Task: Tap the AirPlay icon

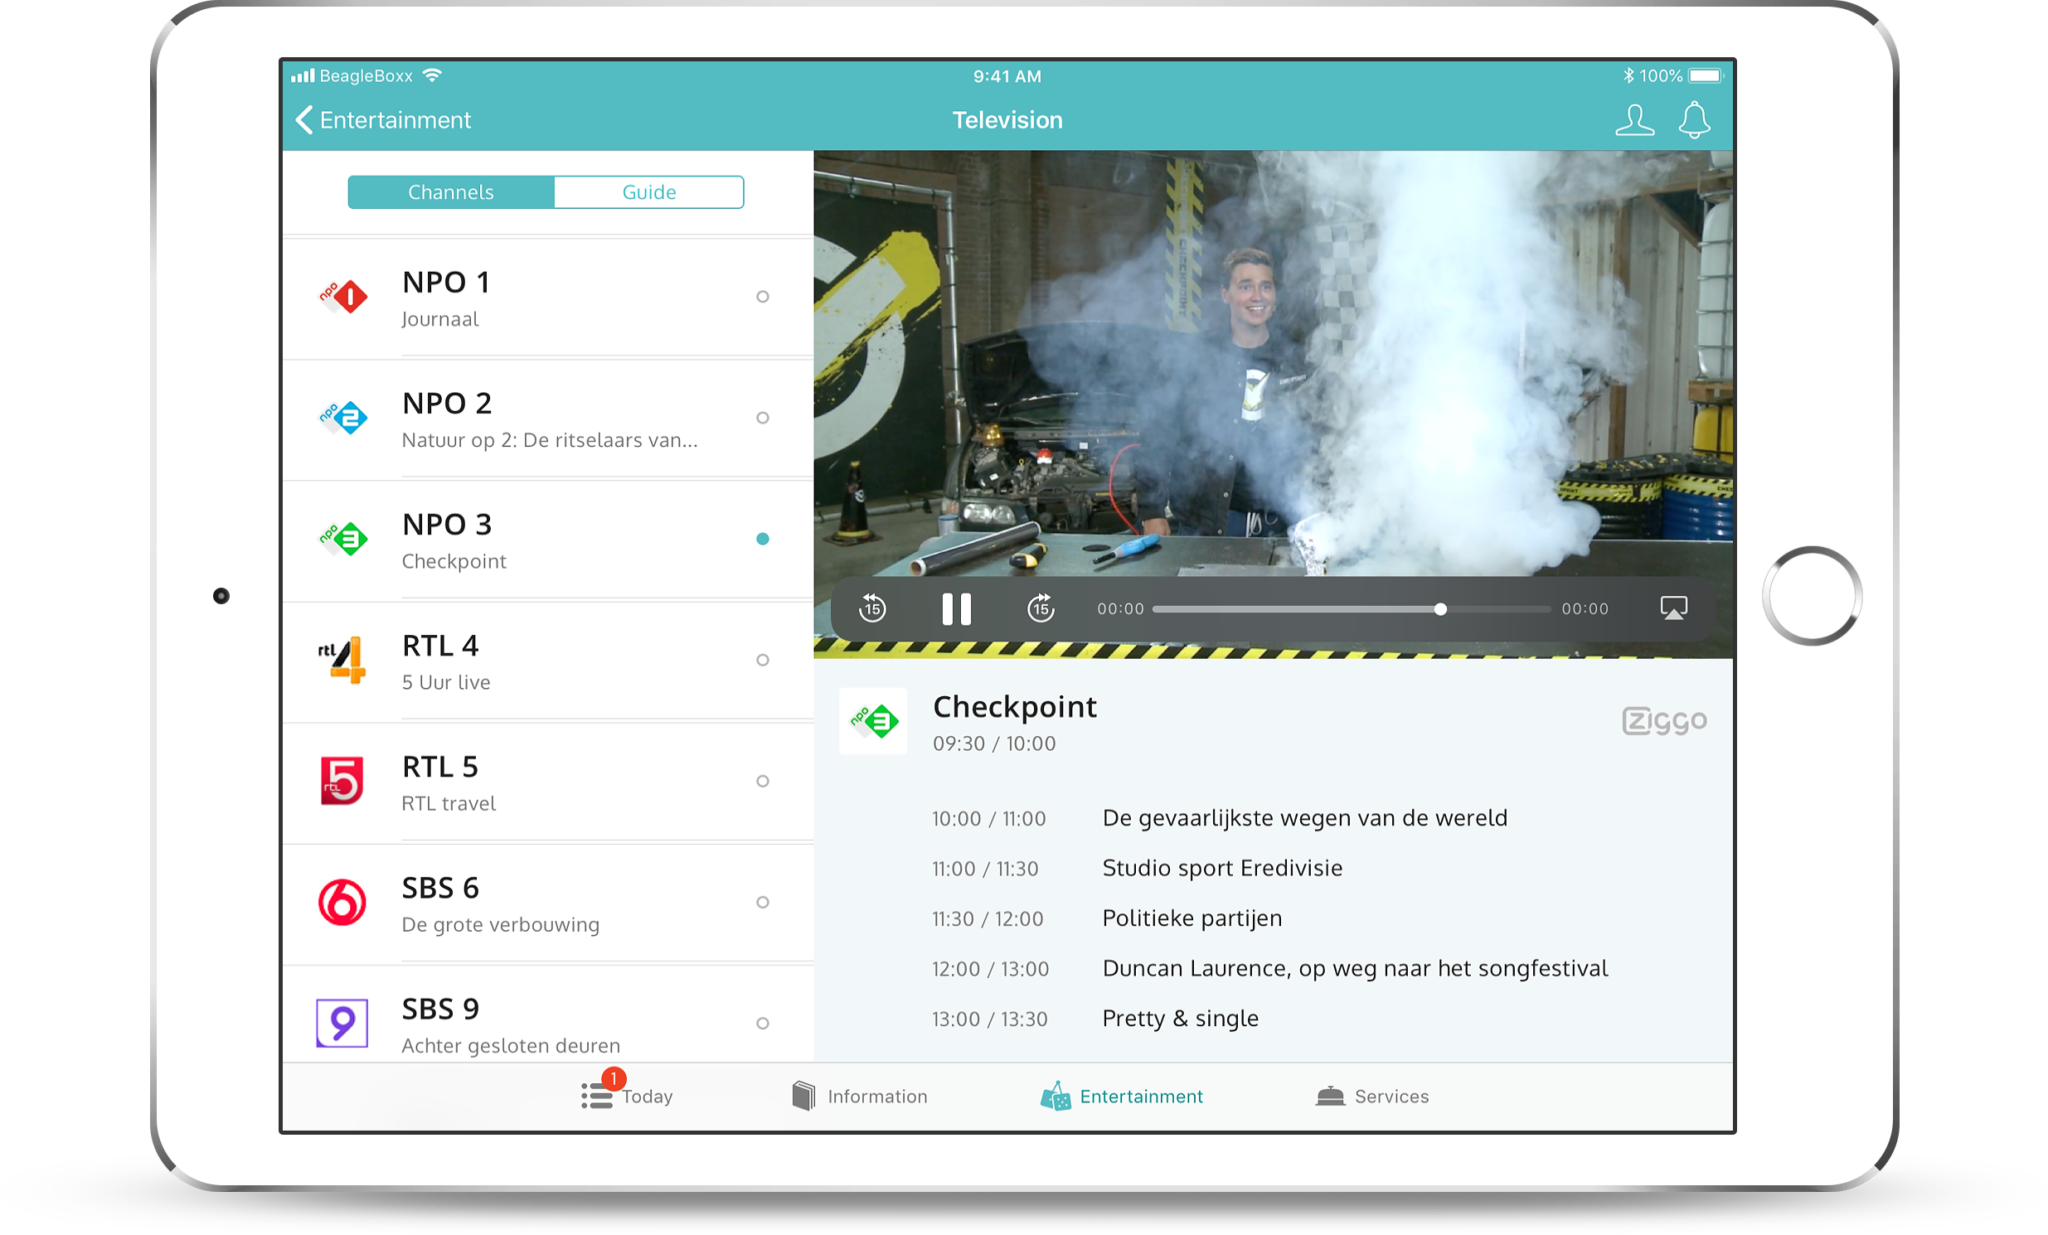Action: [1673, 608]
